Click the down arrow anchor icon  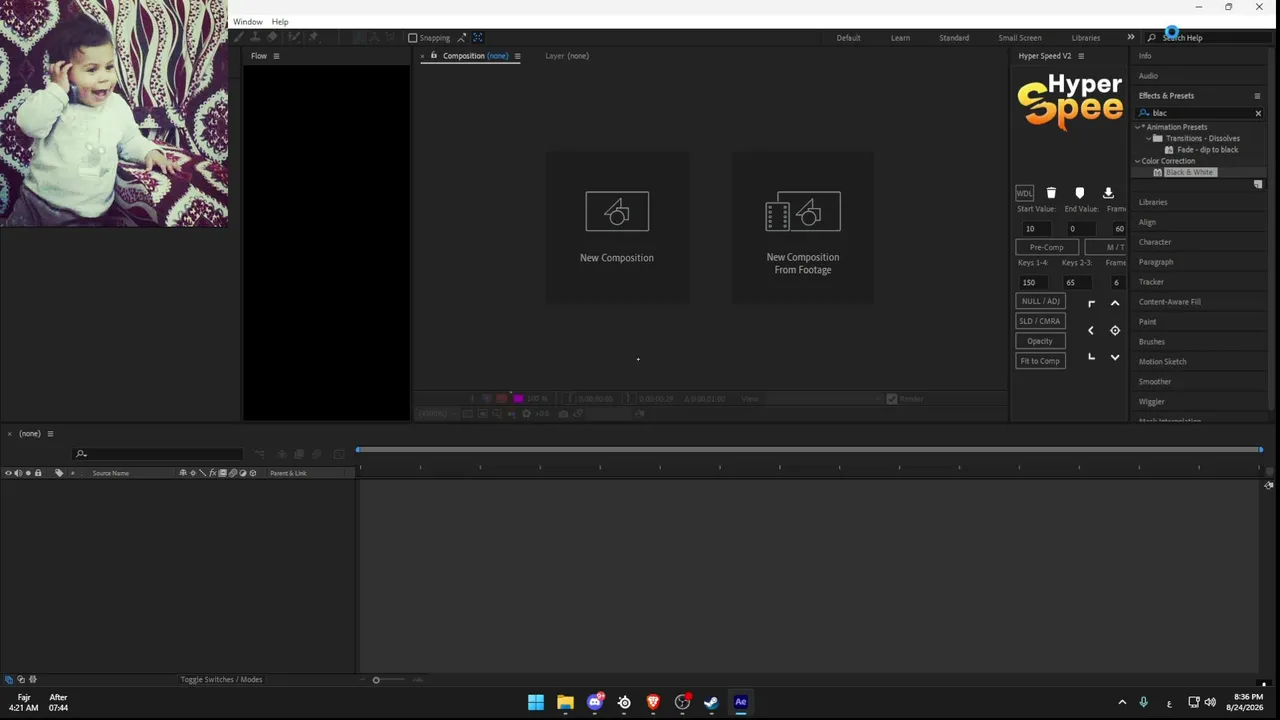click(x=1115, y=357)
